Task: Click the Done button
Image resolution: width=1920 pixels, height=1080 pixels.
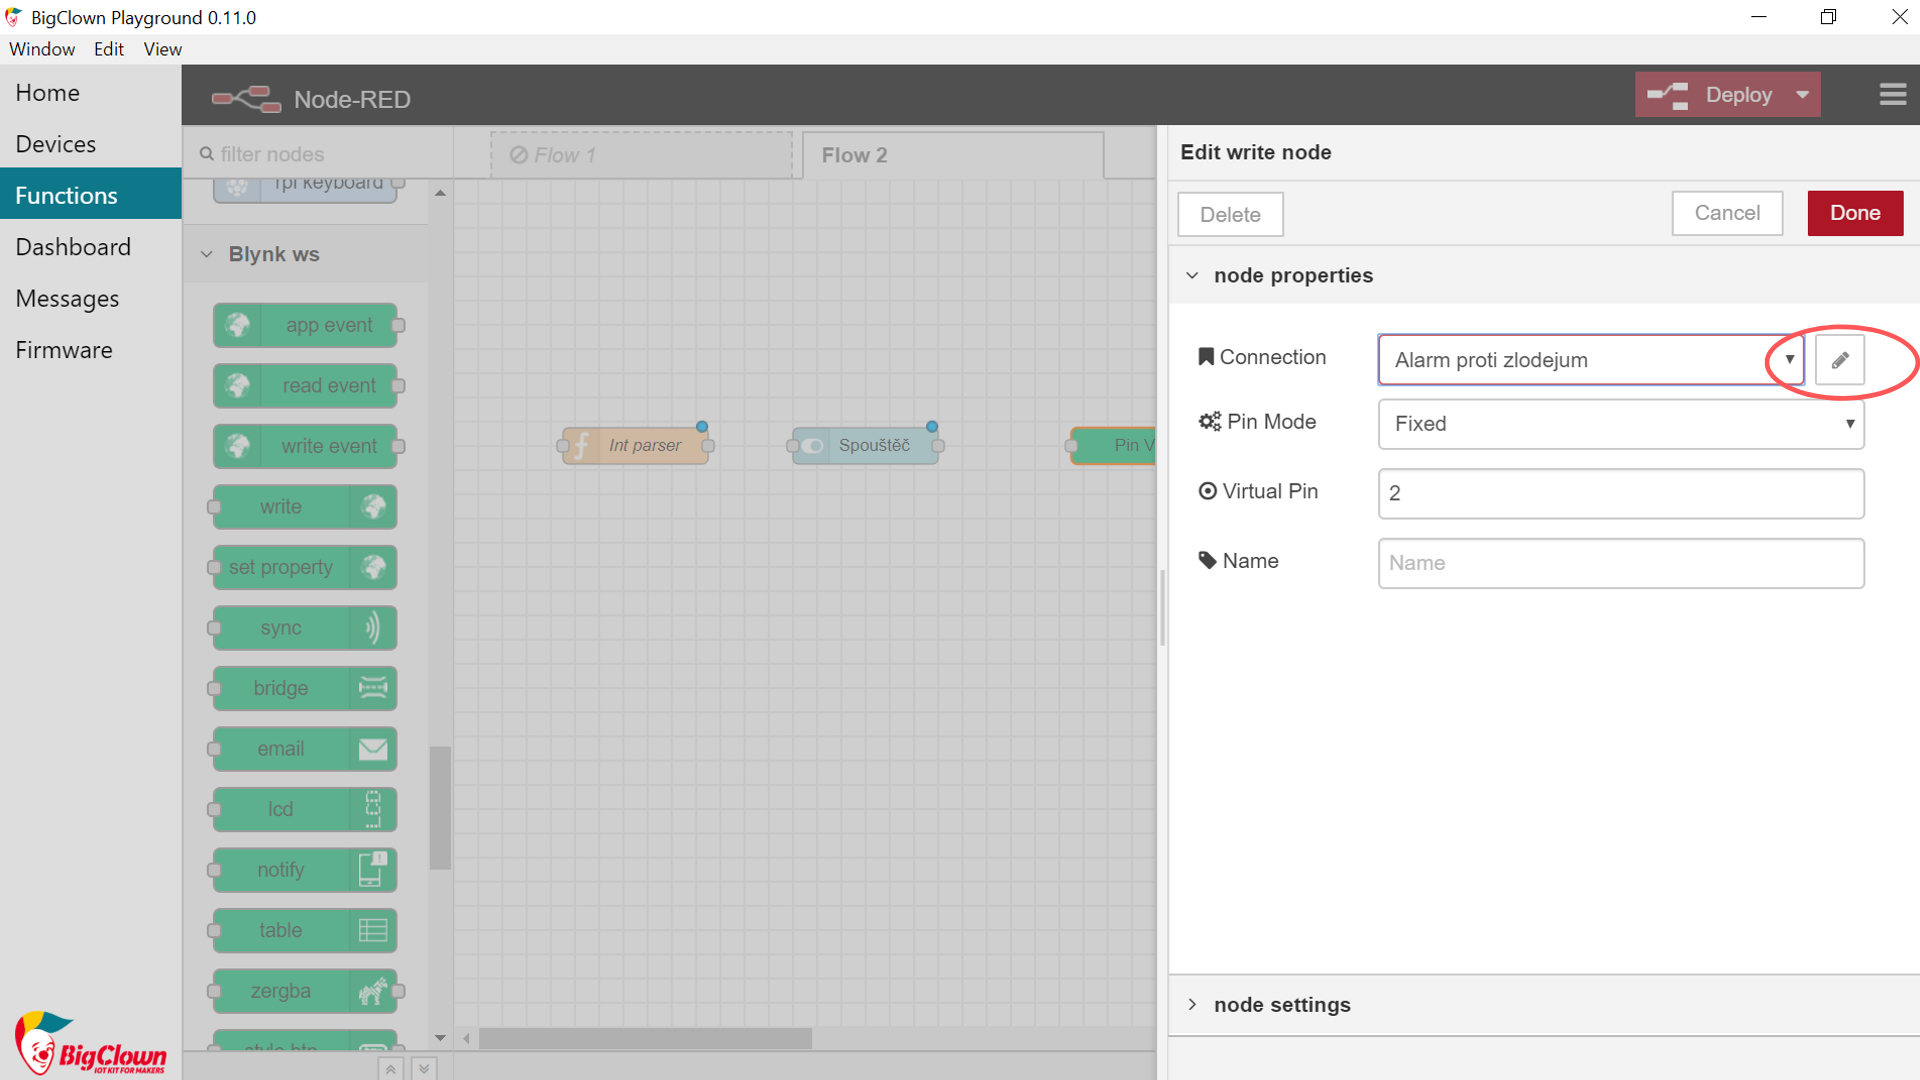Action: coord(1855,213)
